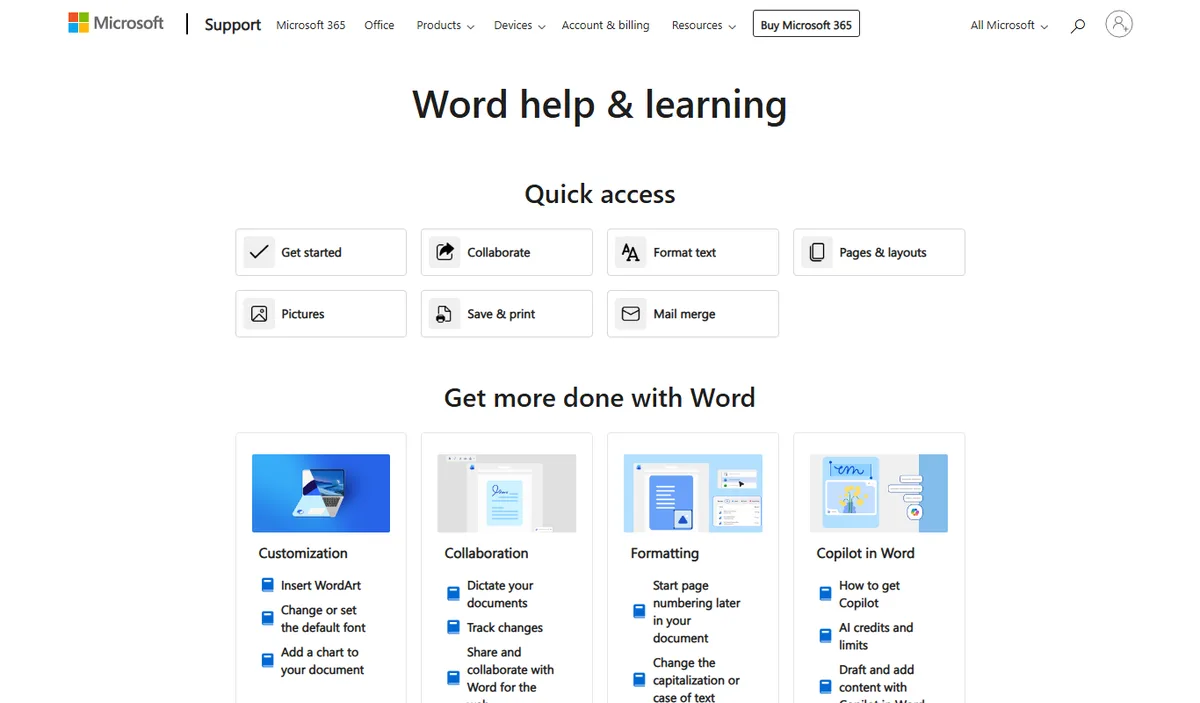This screenshot has height=703, width=1200.
Task: Click the Format text icon
Action: point(631,252)
